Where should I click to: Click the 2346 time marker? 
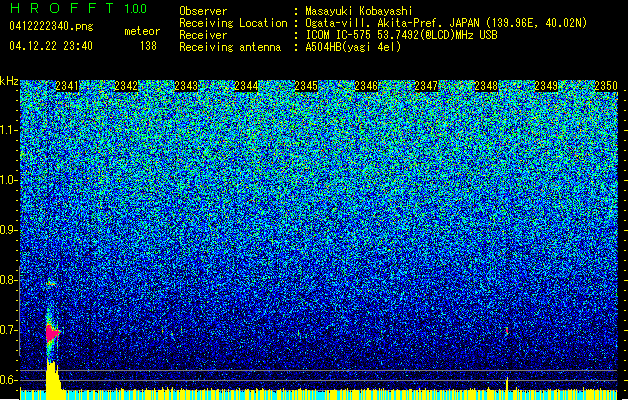click(x=366, y=86)
